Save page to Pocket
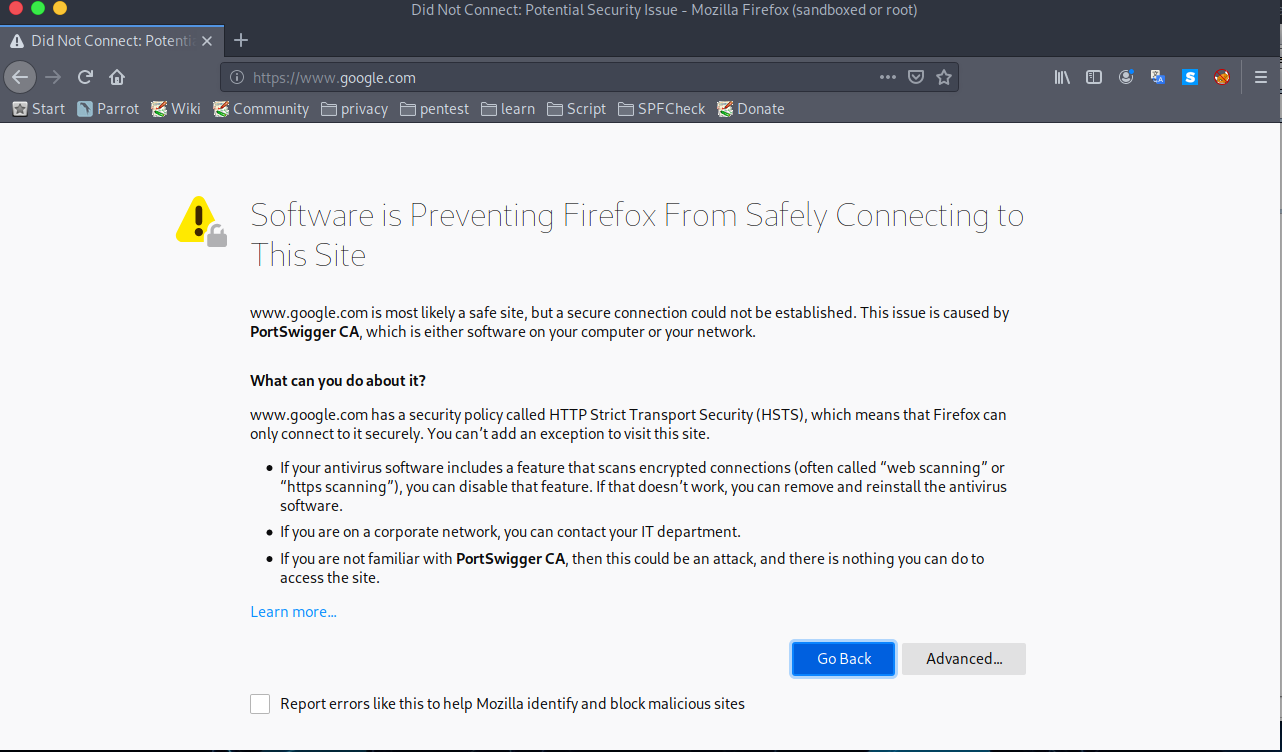The height and width of the screenshot is (752, 1282). click(916, 77)
